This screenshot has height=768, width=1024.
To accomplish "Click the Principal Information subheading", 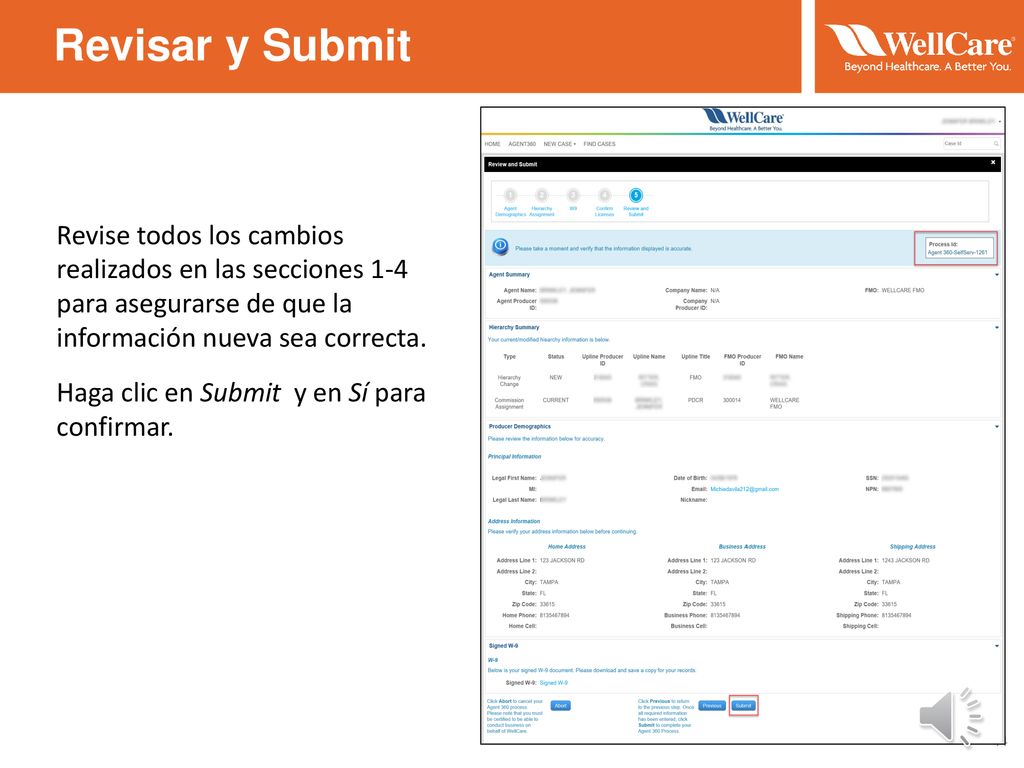I will (515, 456).
